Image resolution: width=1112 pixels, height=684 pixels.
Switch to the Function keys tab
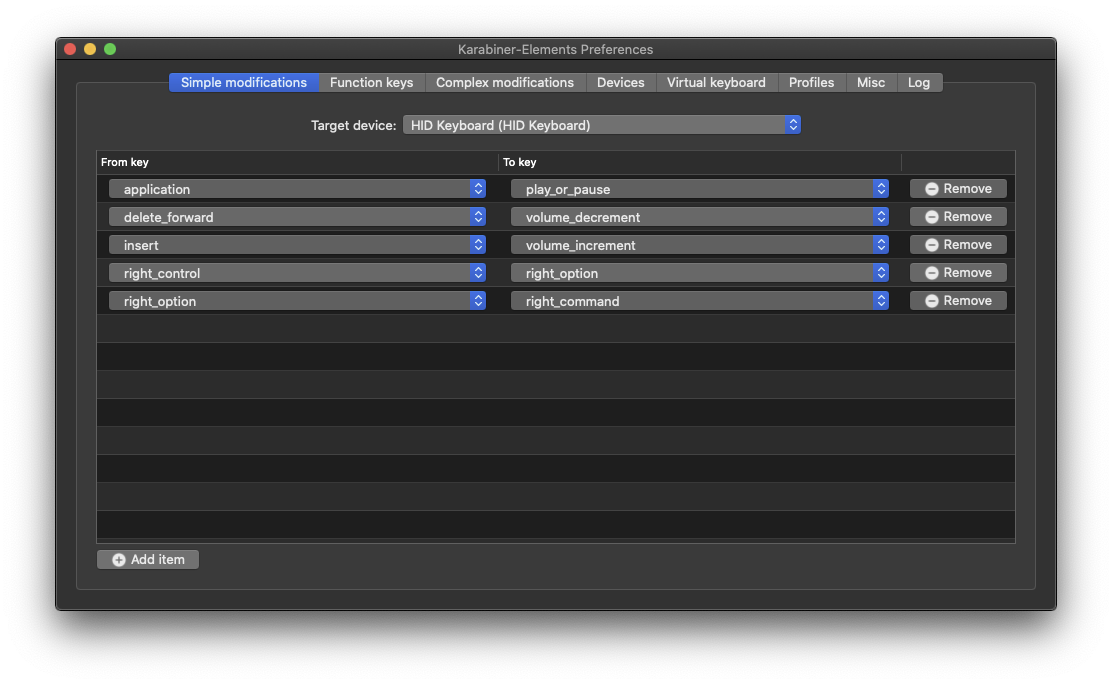tap(371, 82)
